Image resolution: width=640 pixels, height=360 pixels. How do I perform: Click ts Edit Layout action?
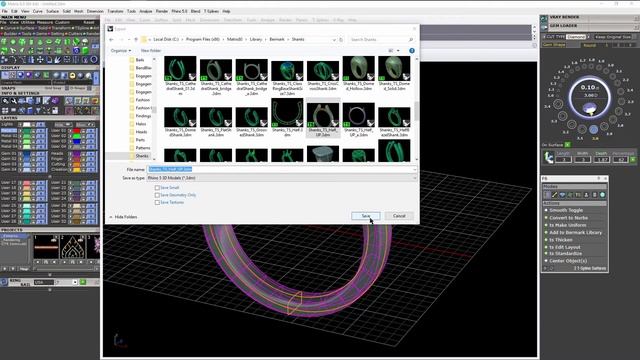point(565,247)
